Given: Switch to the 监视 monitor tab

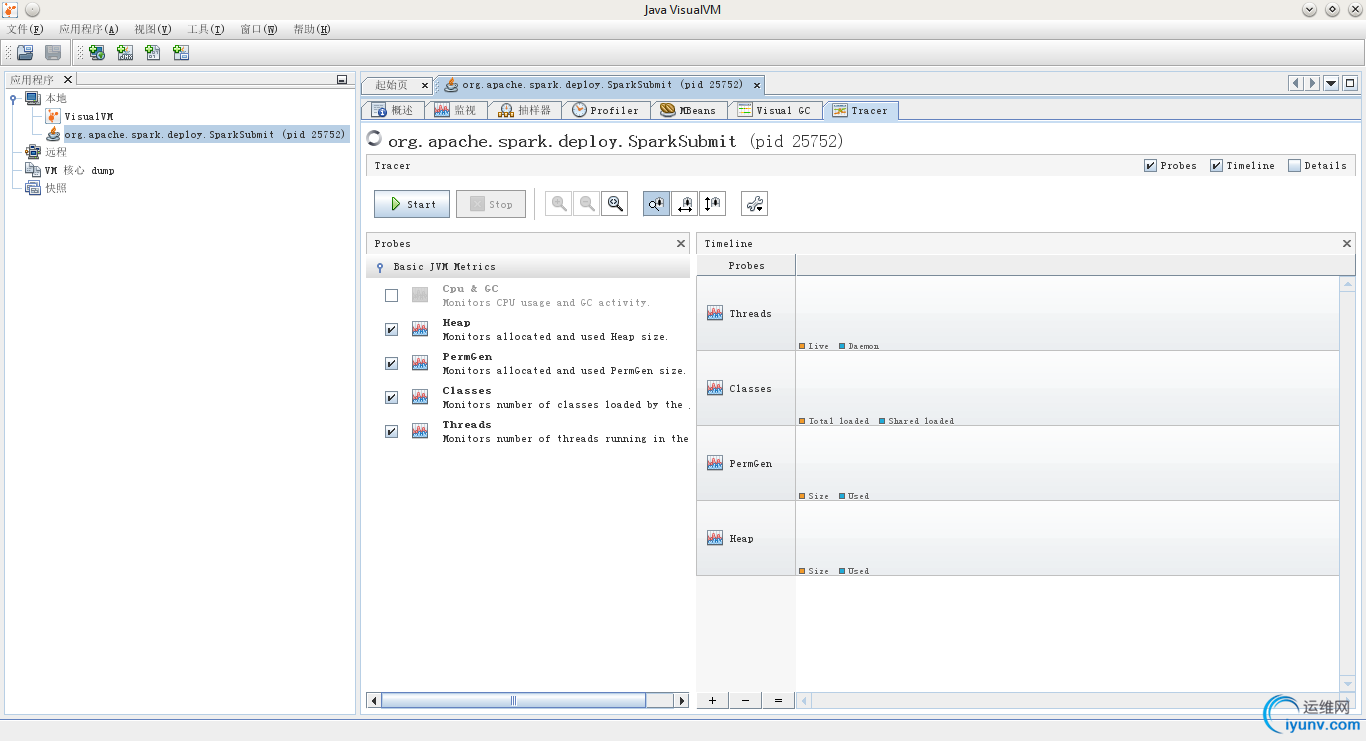Looking at the screenshot, I should click(x=456, y=110).
